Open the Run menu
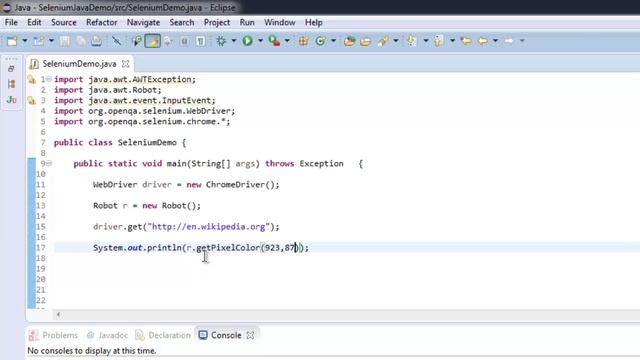 (x=247, y=22)
